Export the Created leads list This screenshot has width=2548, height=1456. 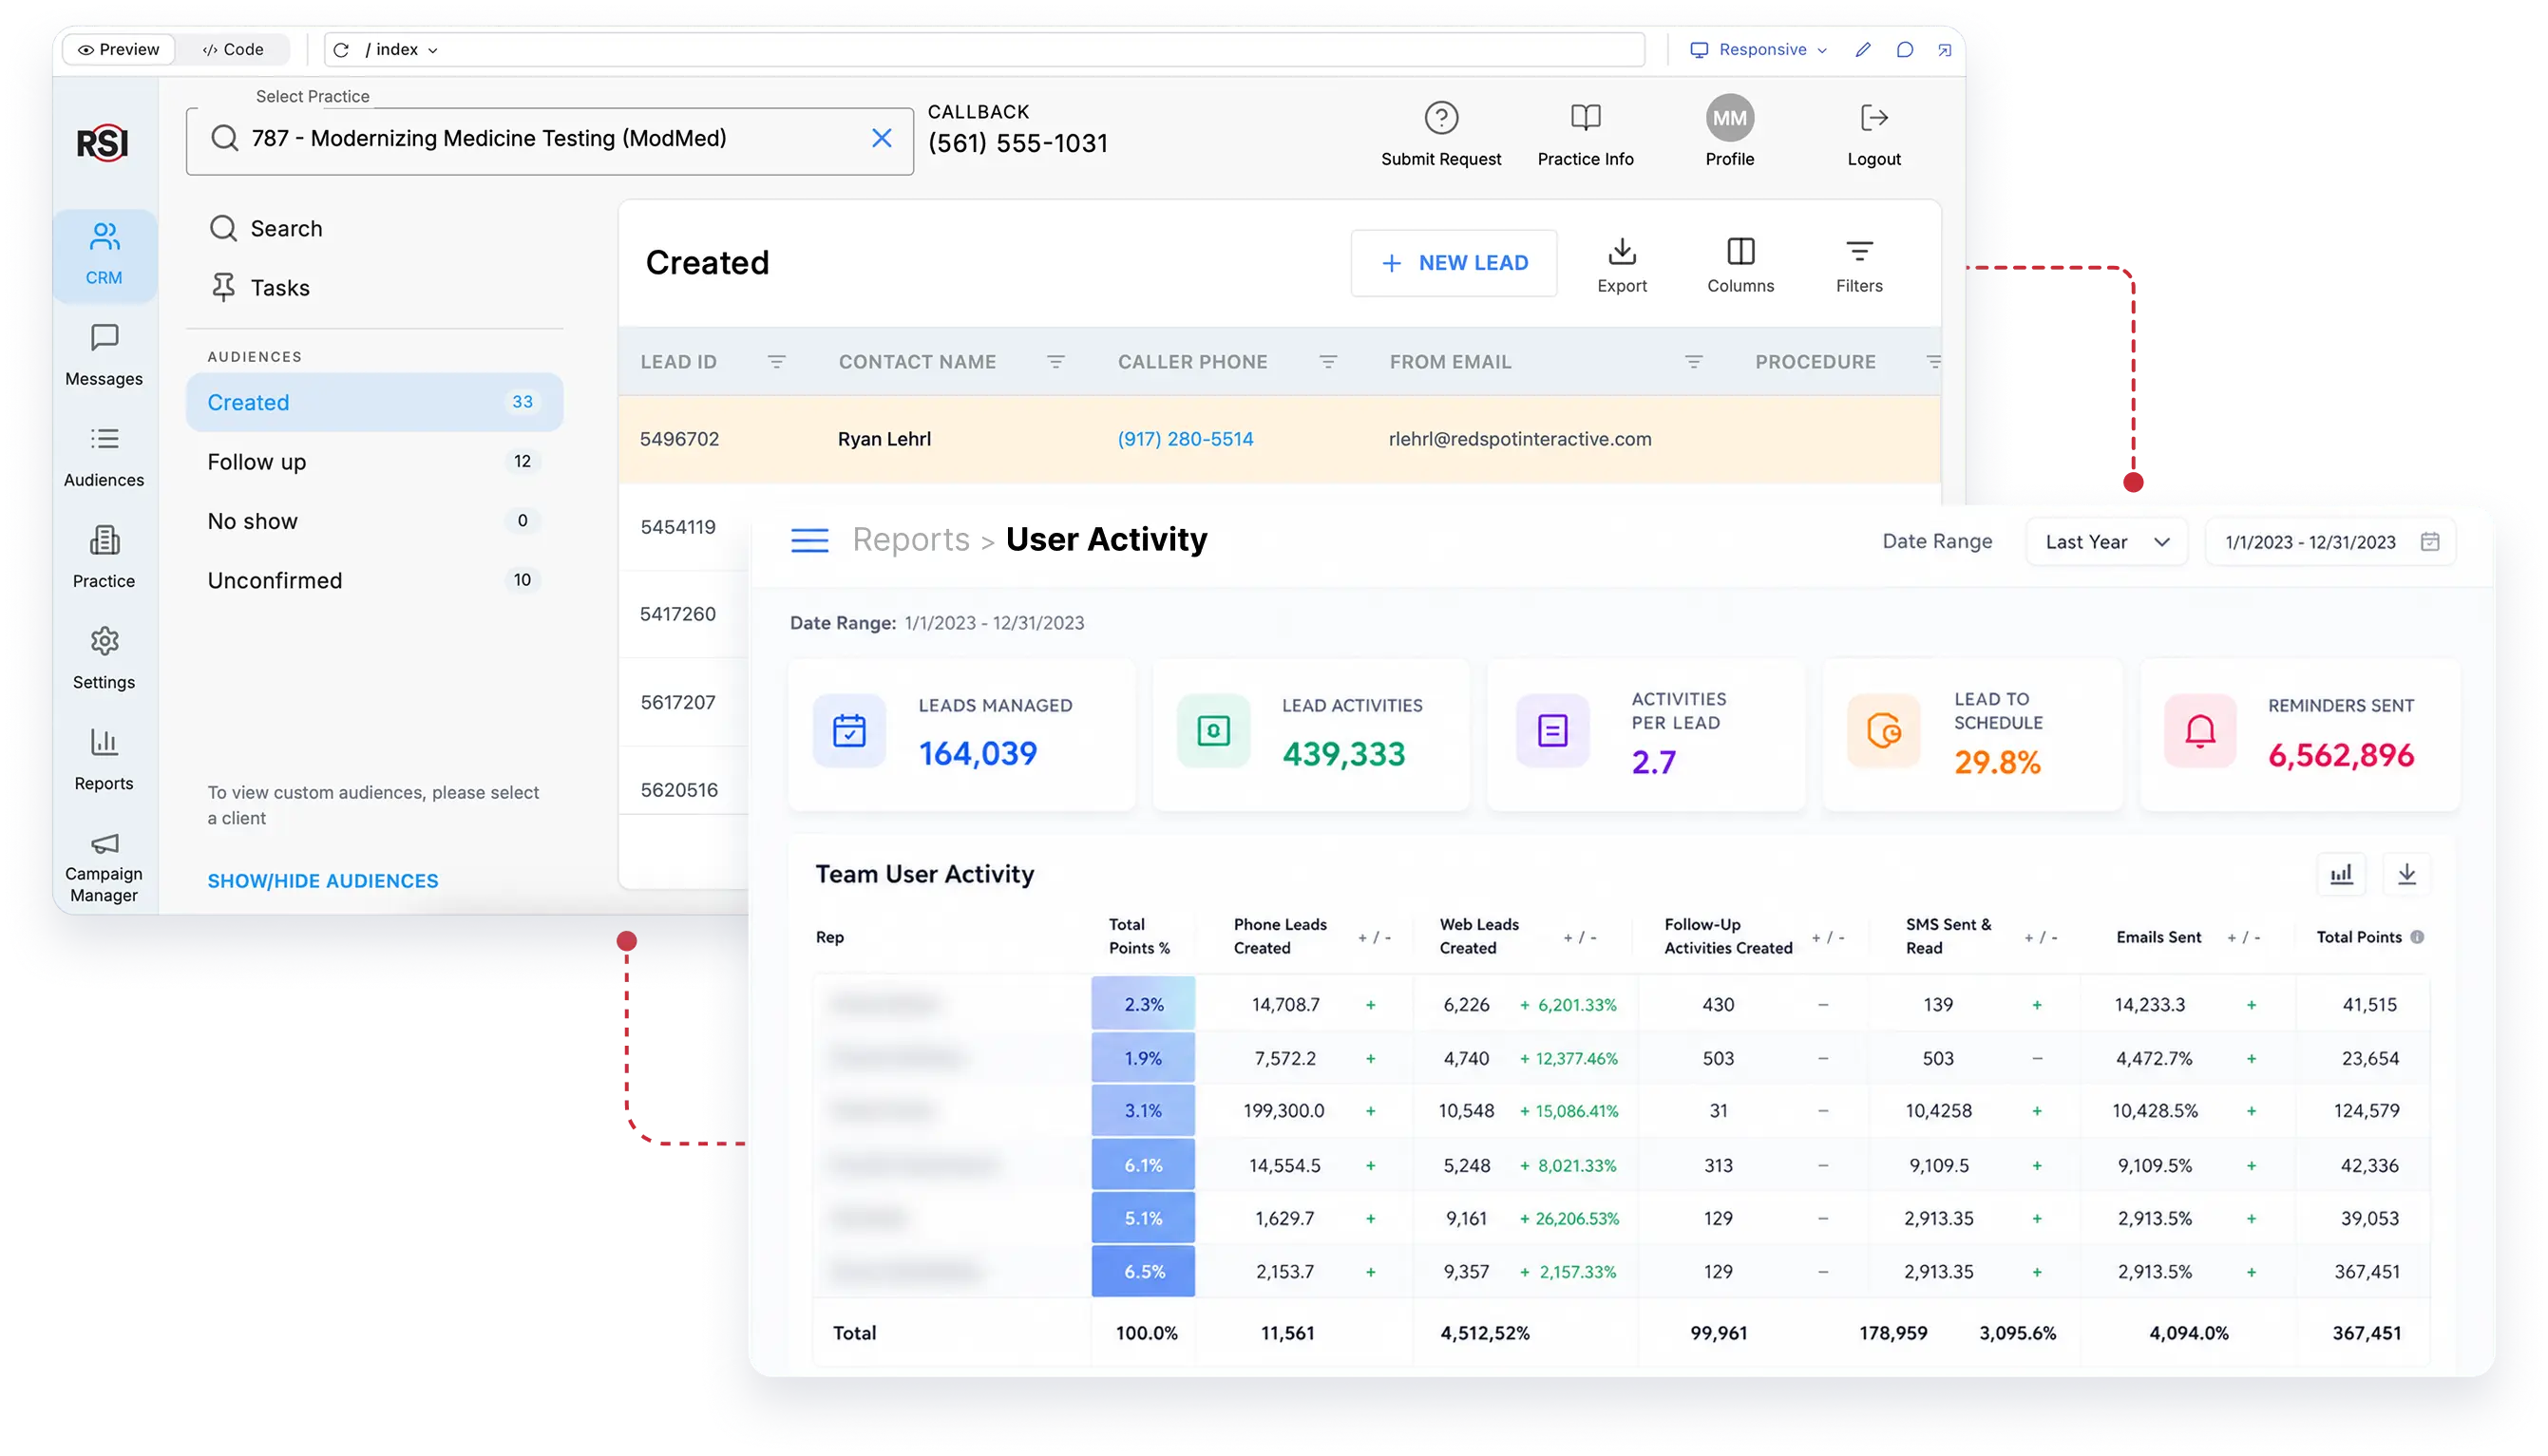(x=1621, y=265)
